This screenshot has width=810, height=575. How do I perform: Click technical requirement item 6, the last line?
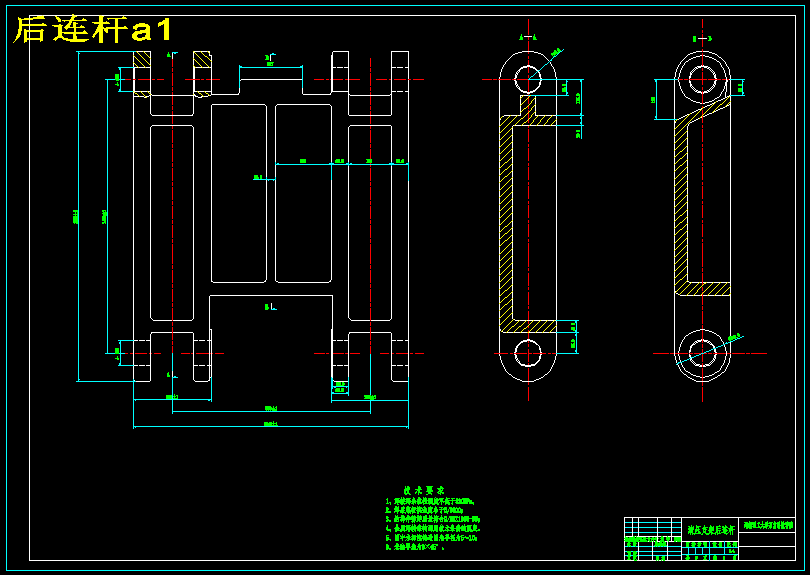point(415,547)
